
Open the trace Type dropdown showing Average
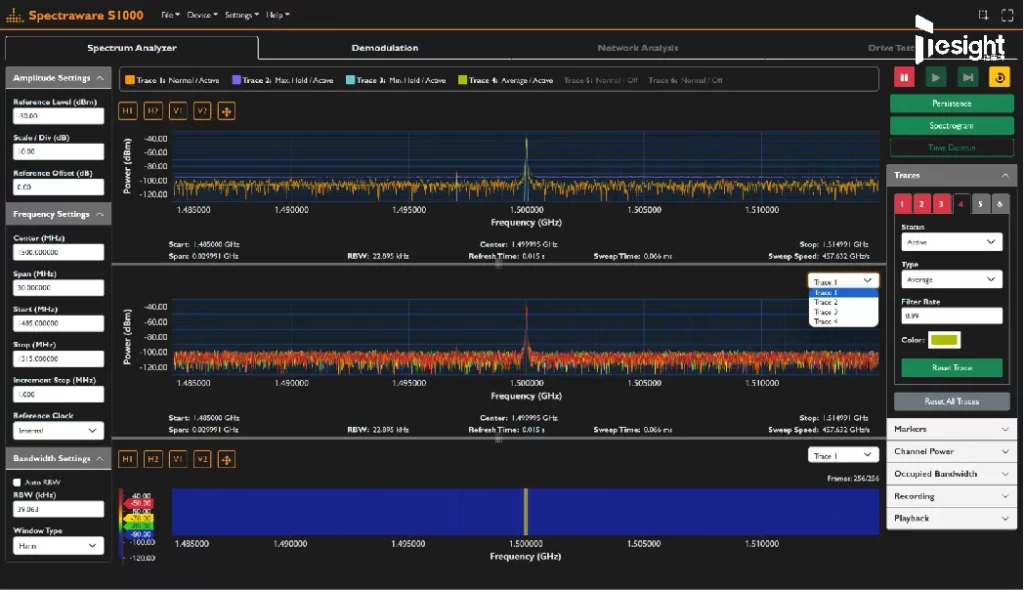click(952, 280)
